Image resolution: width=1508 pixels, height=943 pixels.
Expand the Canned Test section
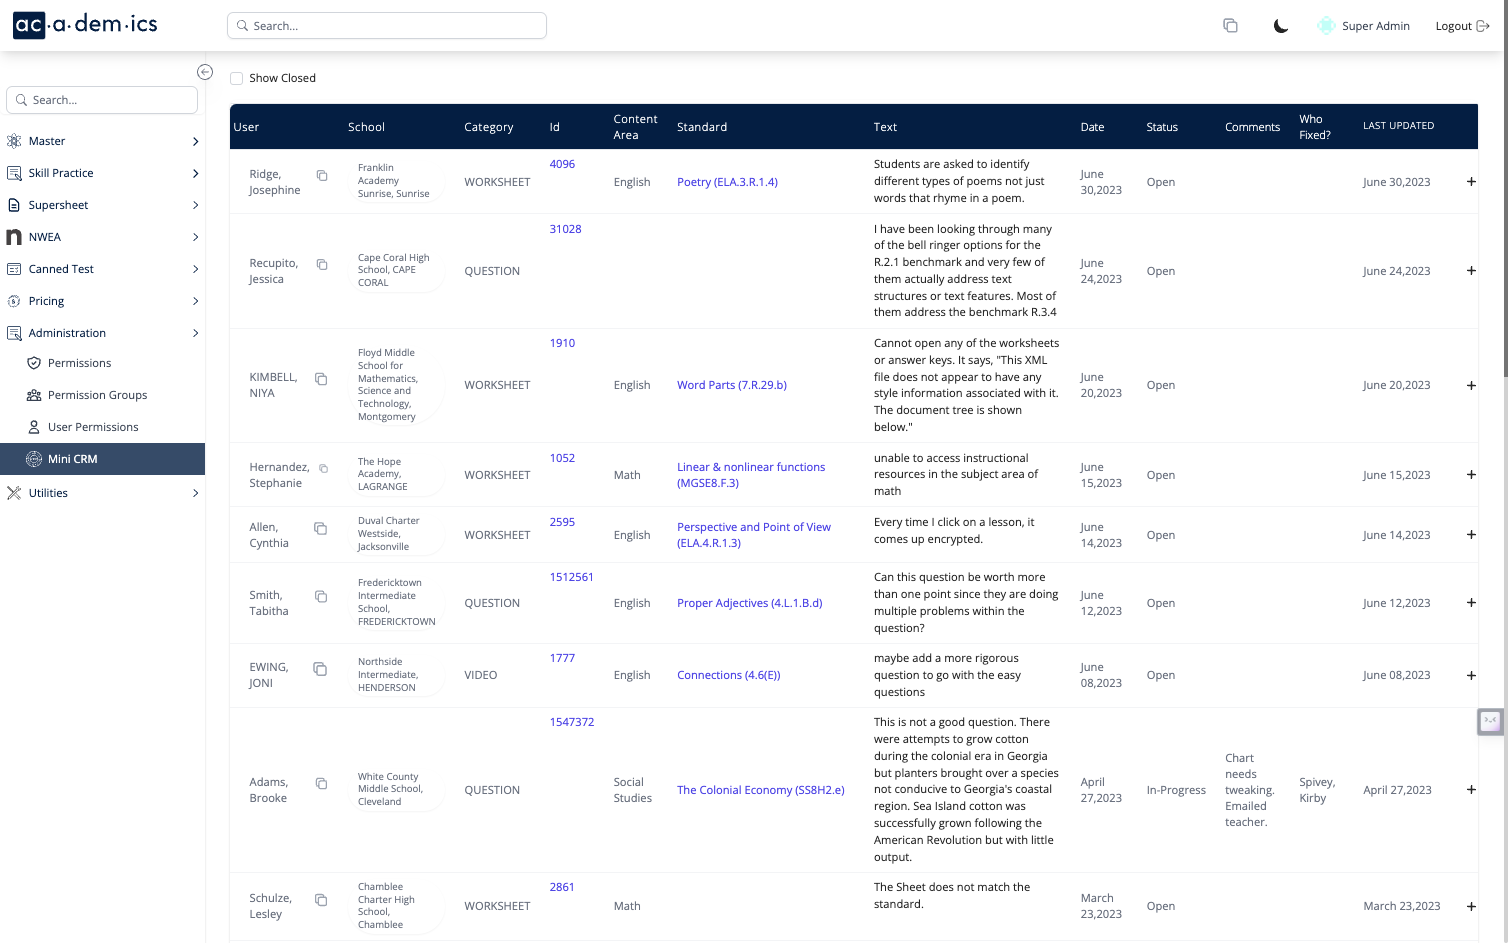pyautogui.click(x=103, y=269)
